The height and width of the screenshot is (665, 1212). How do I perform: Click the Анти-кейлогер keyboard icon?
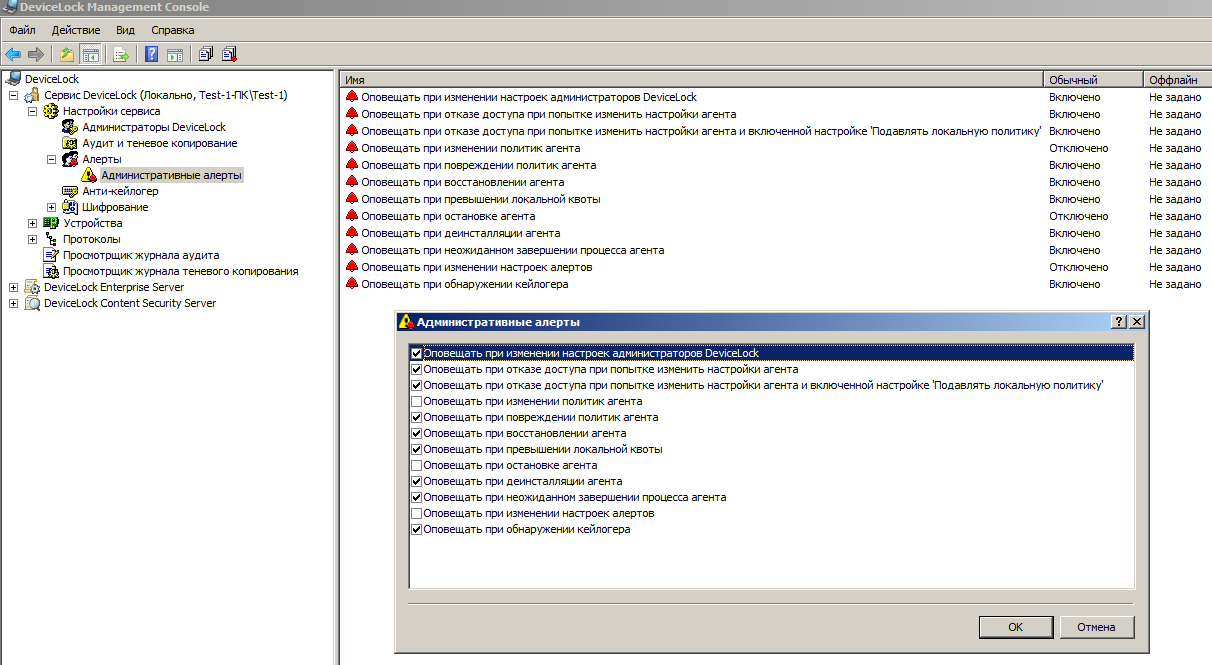[70, 191]
